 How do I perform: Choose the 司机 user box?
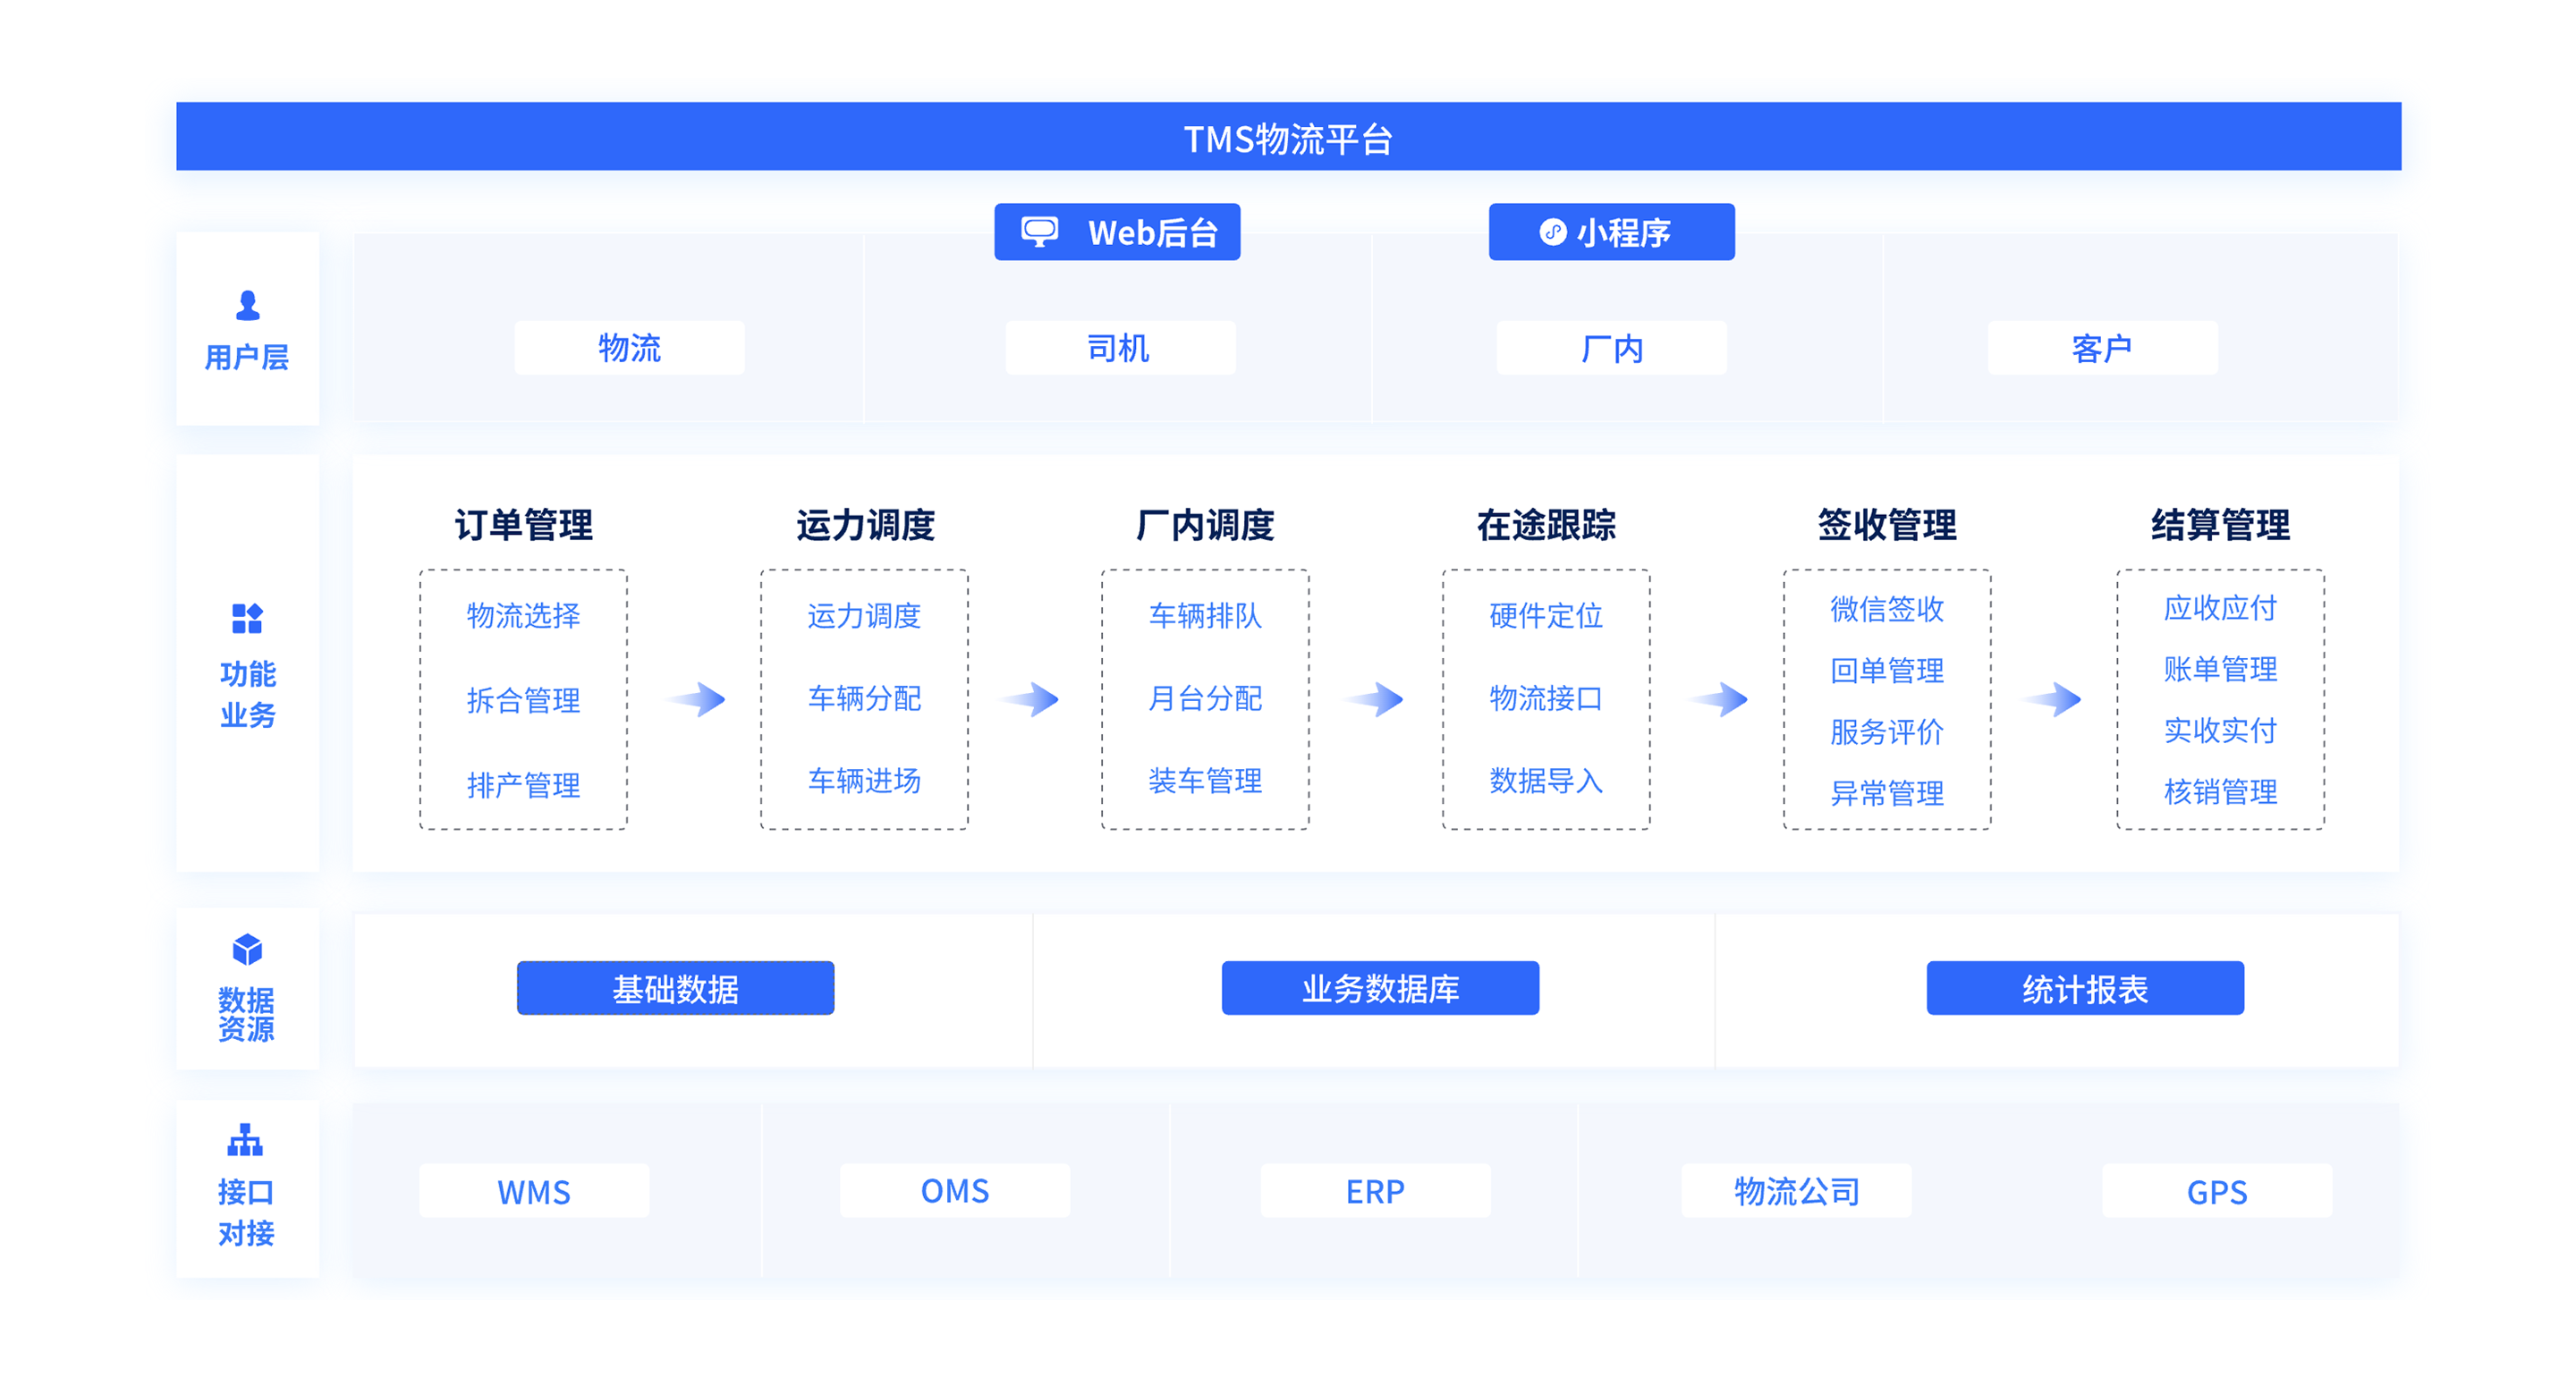click(1119, 348)
